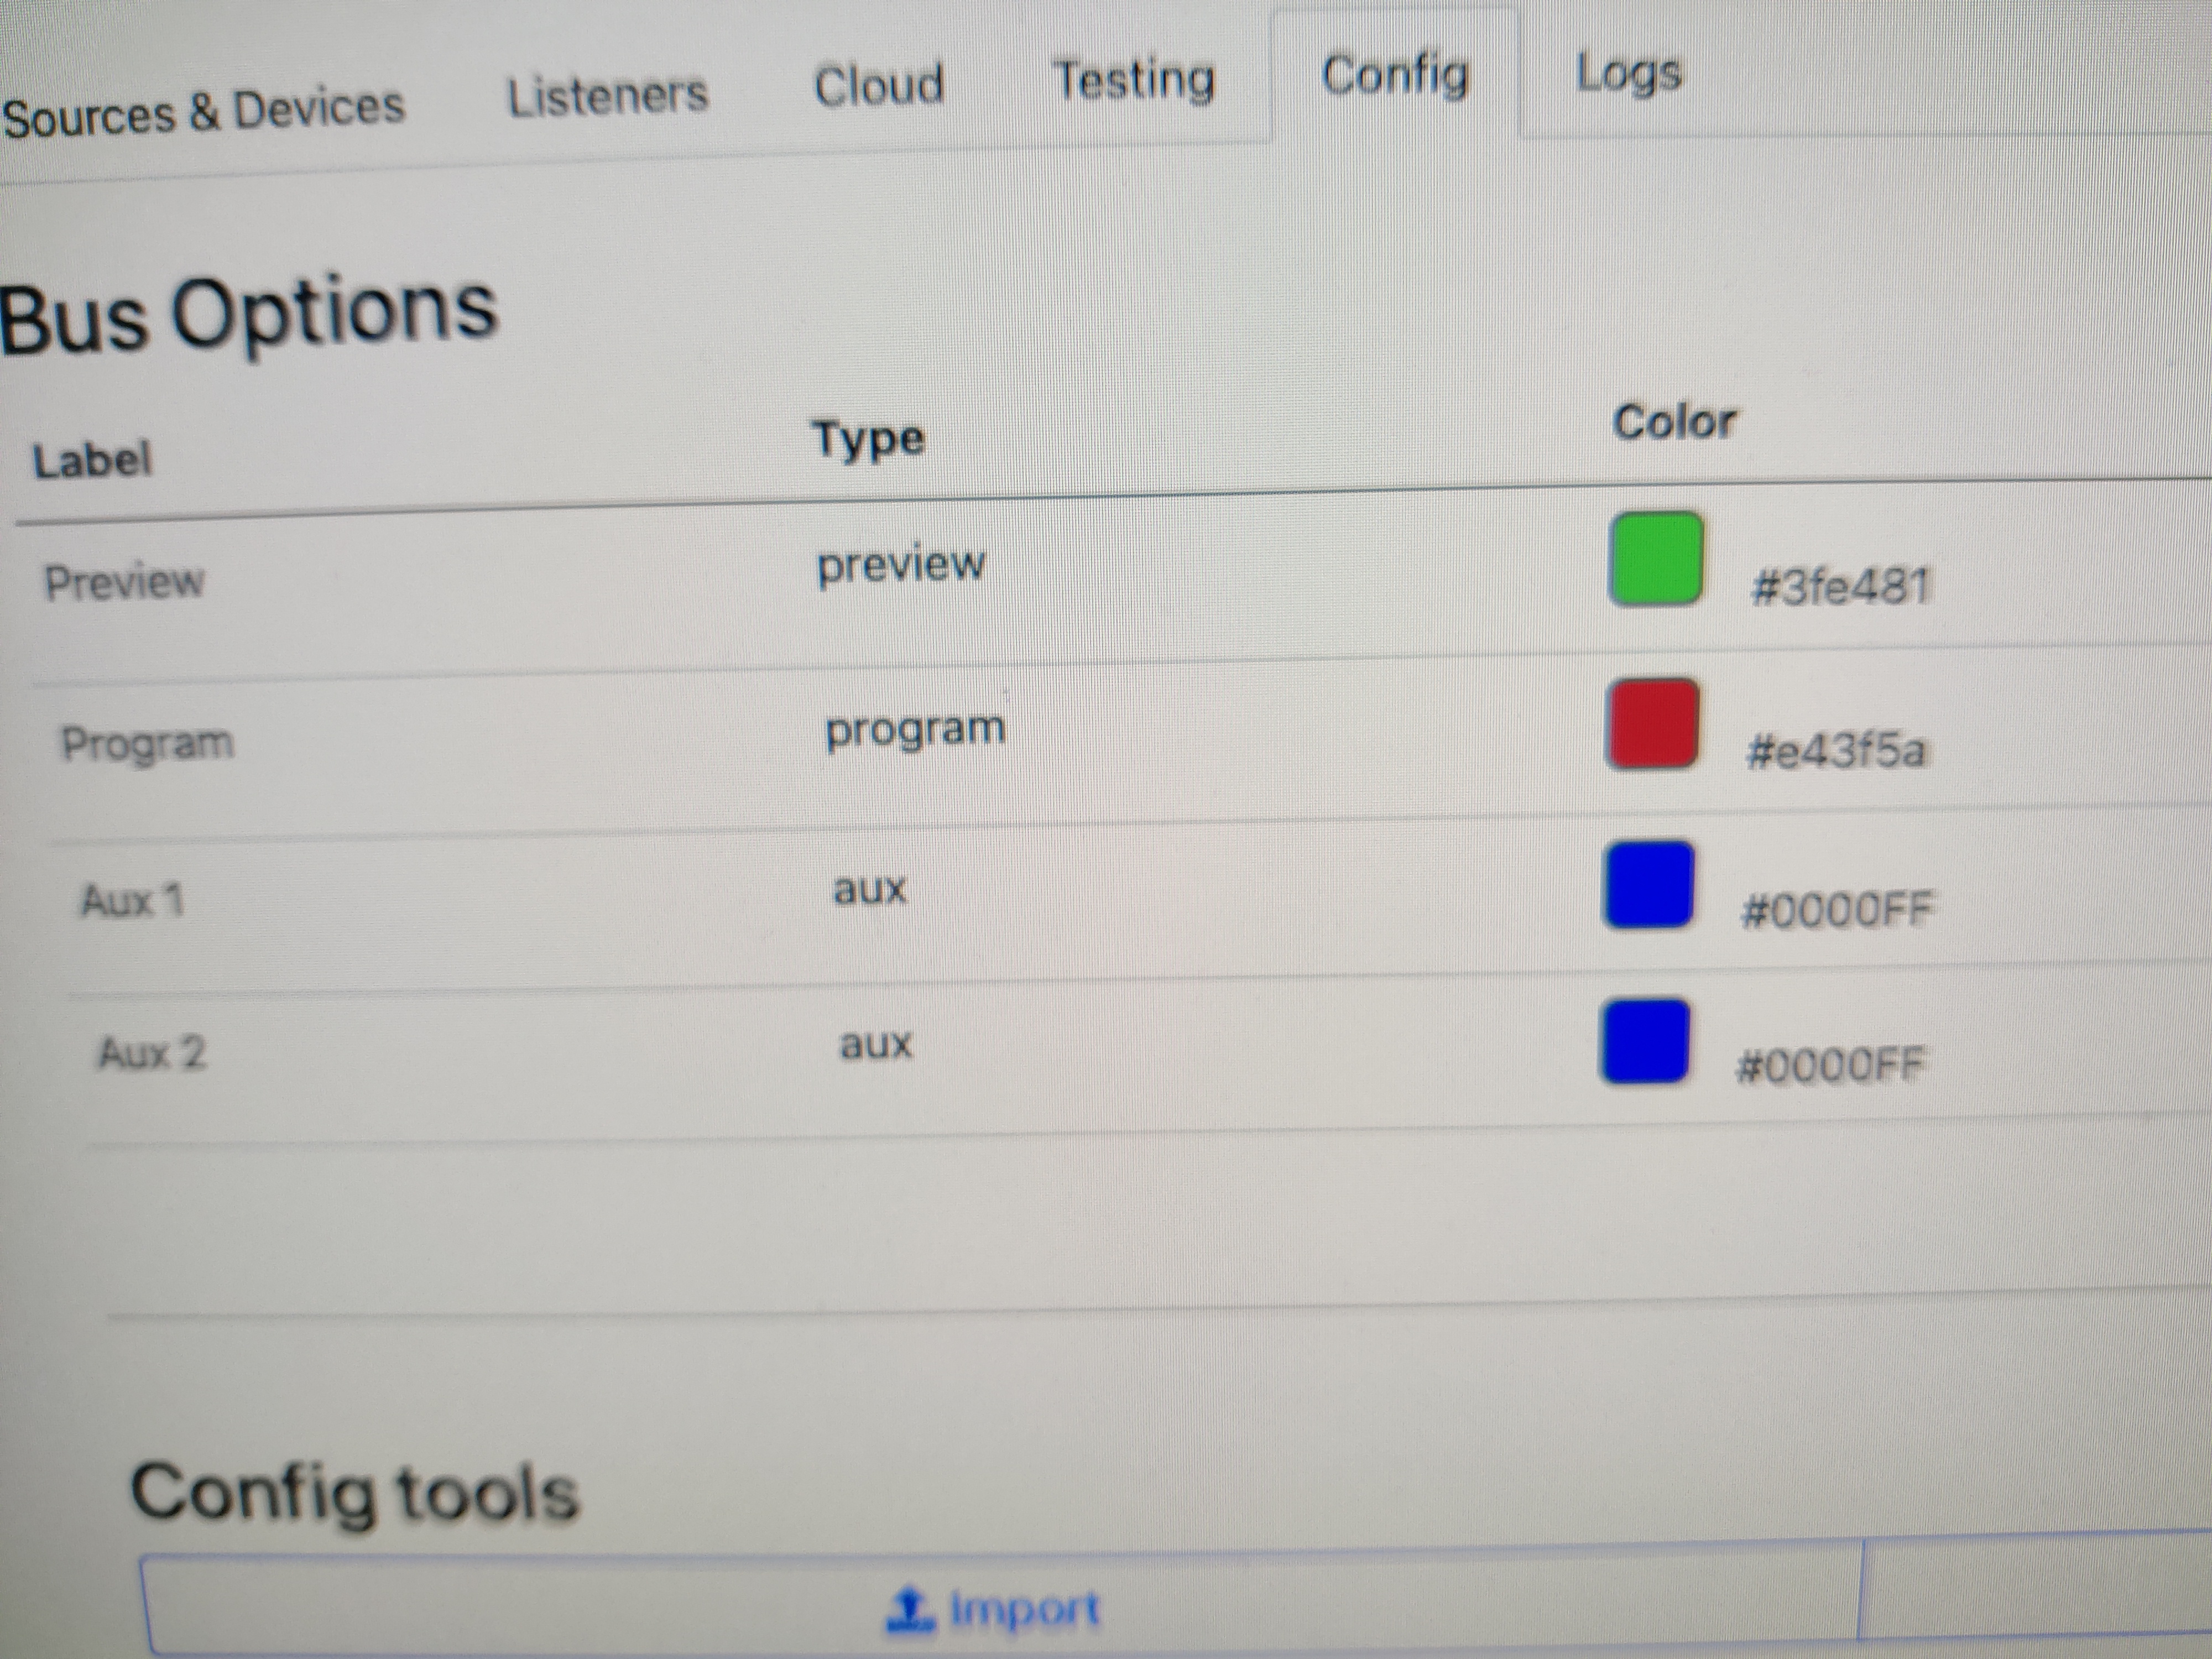Open the Sources & Devices tab
This screenshot has height=1659, width=2212.
coord(203,112)
